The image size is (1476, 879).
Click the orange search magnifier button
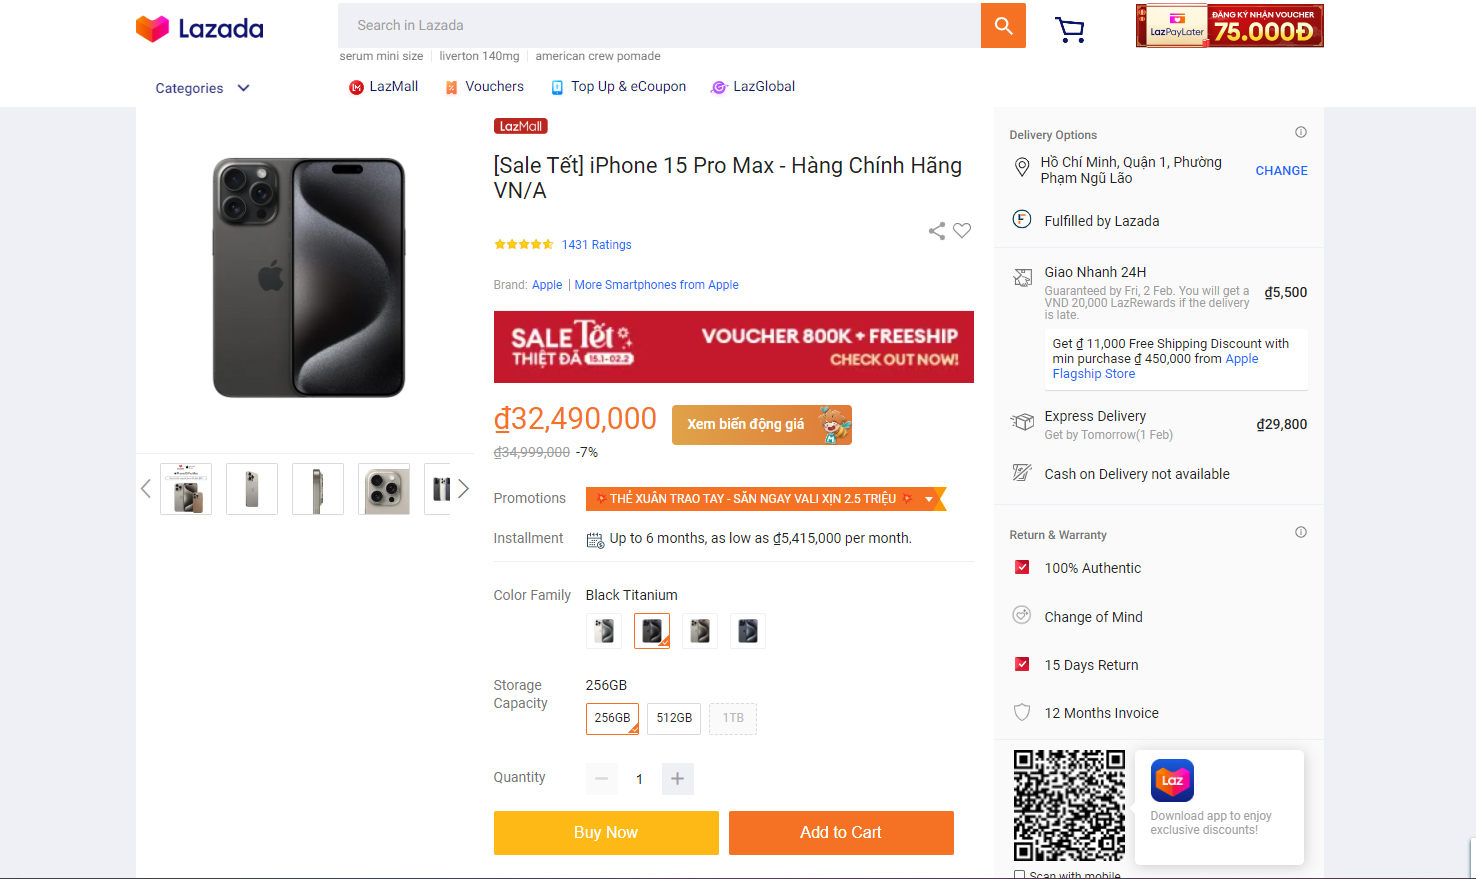click(x=1003, y=26)
